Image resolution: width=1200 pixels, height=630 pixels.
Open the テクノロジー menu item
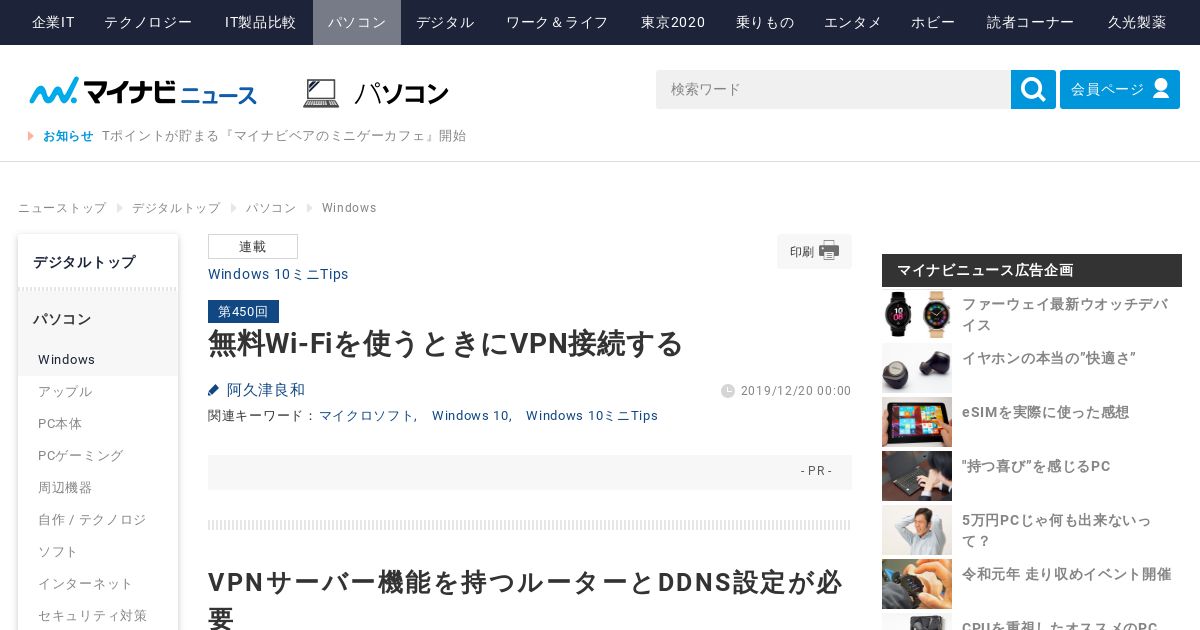coord(148,22)
